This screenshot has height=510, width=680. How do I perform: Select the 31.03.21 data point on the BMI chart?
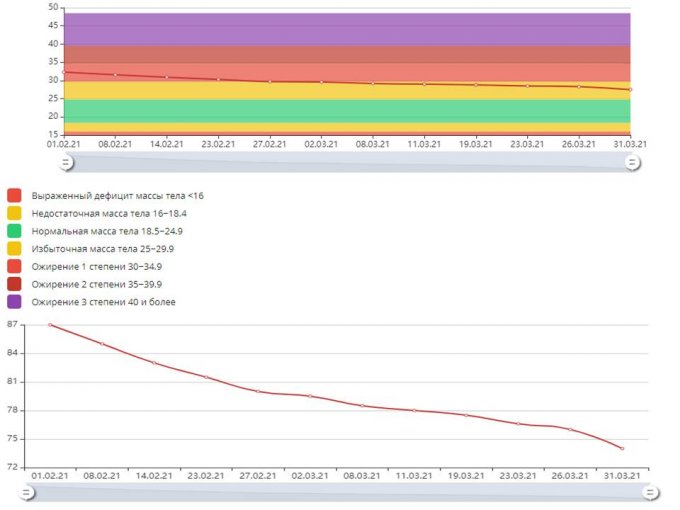(629, 89)
